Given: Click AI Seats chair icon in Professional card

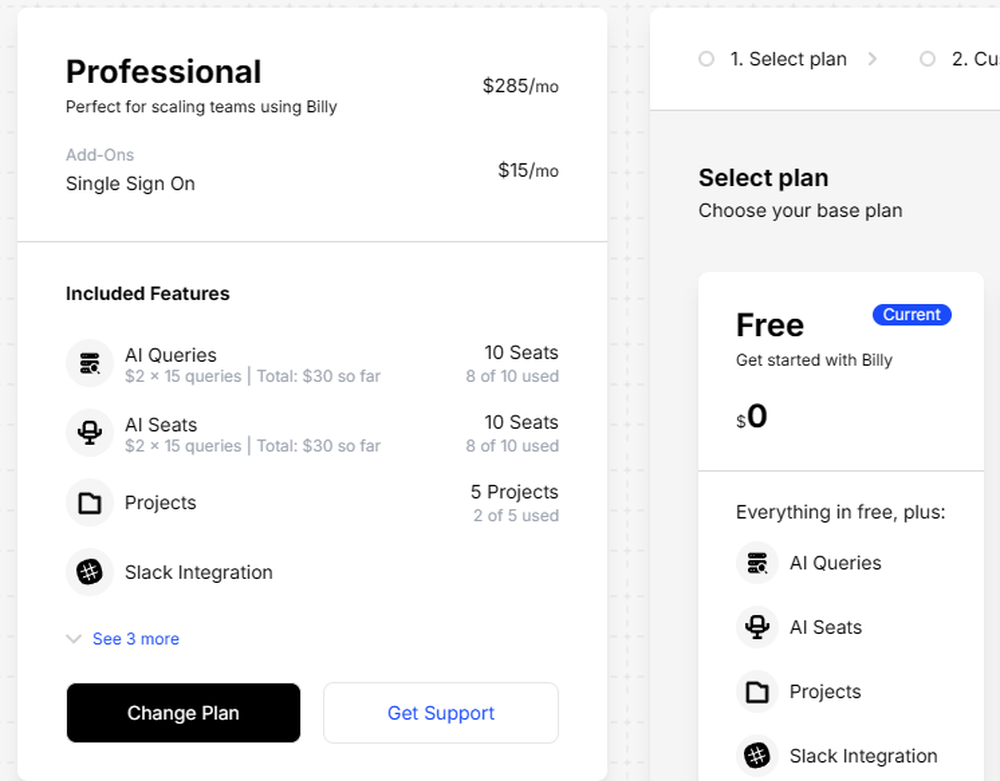Looking at the screenshot, I should (x=90, y=433).
